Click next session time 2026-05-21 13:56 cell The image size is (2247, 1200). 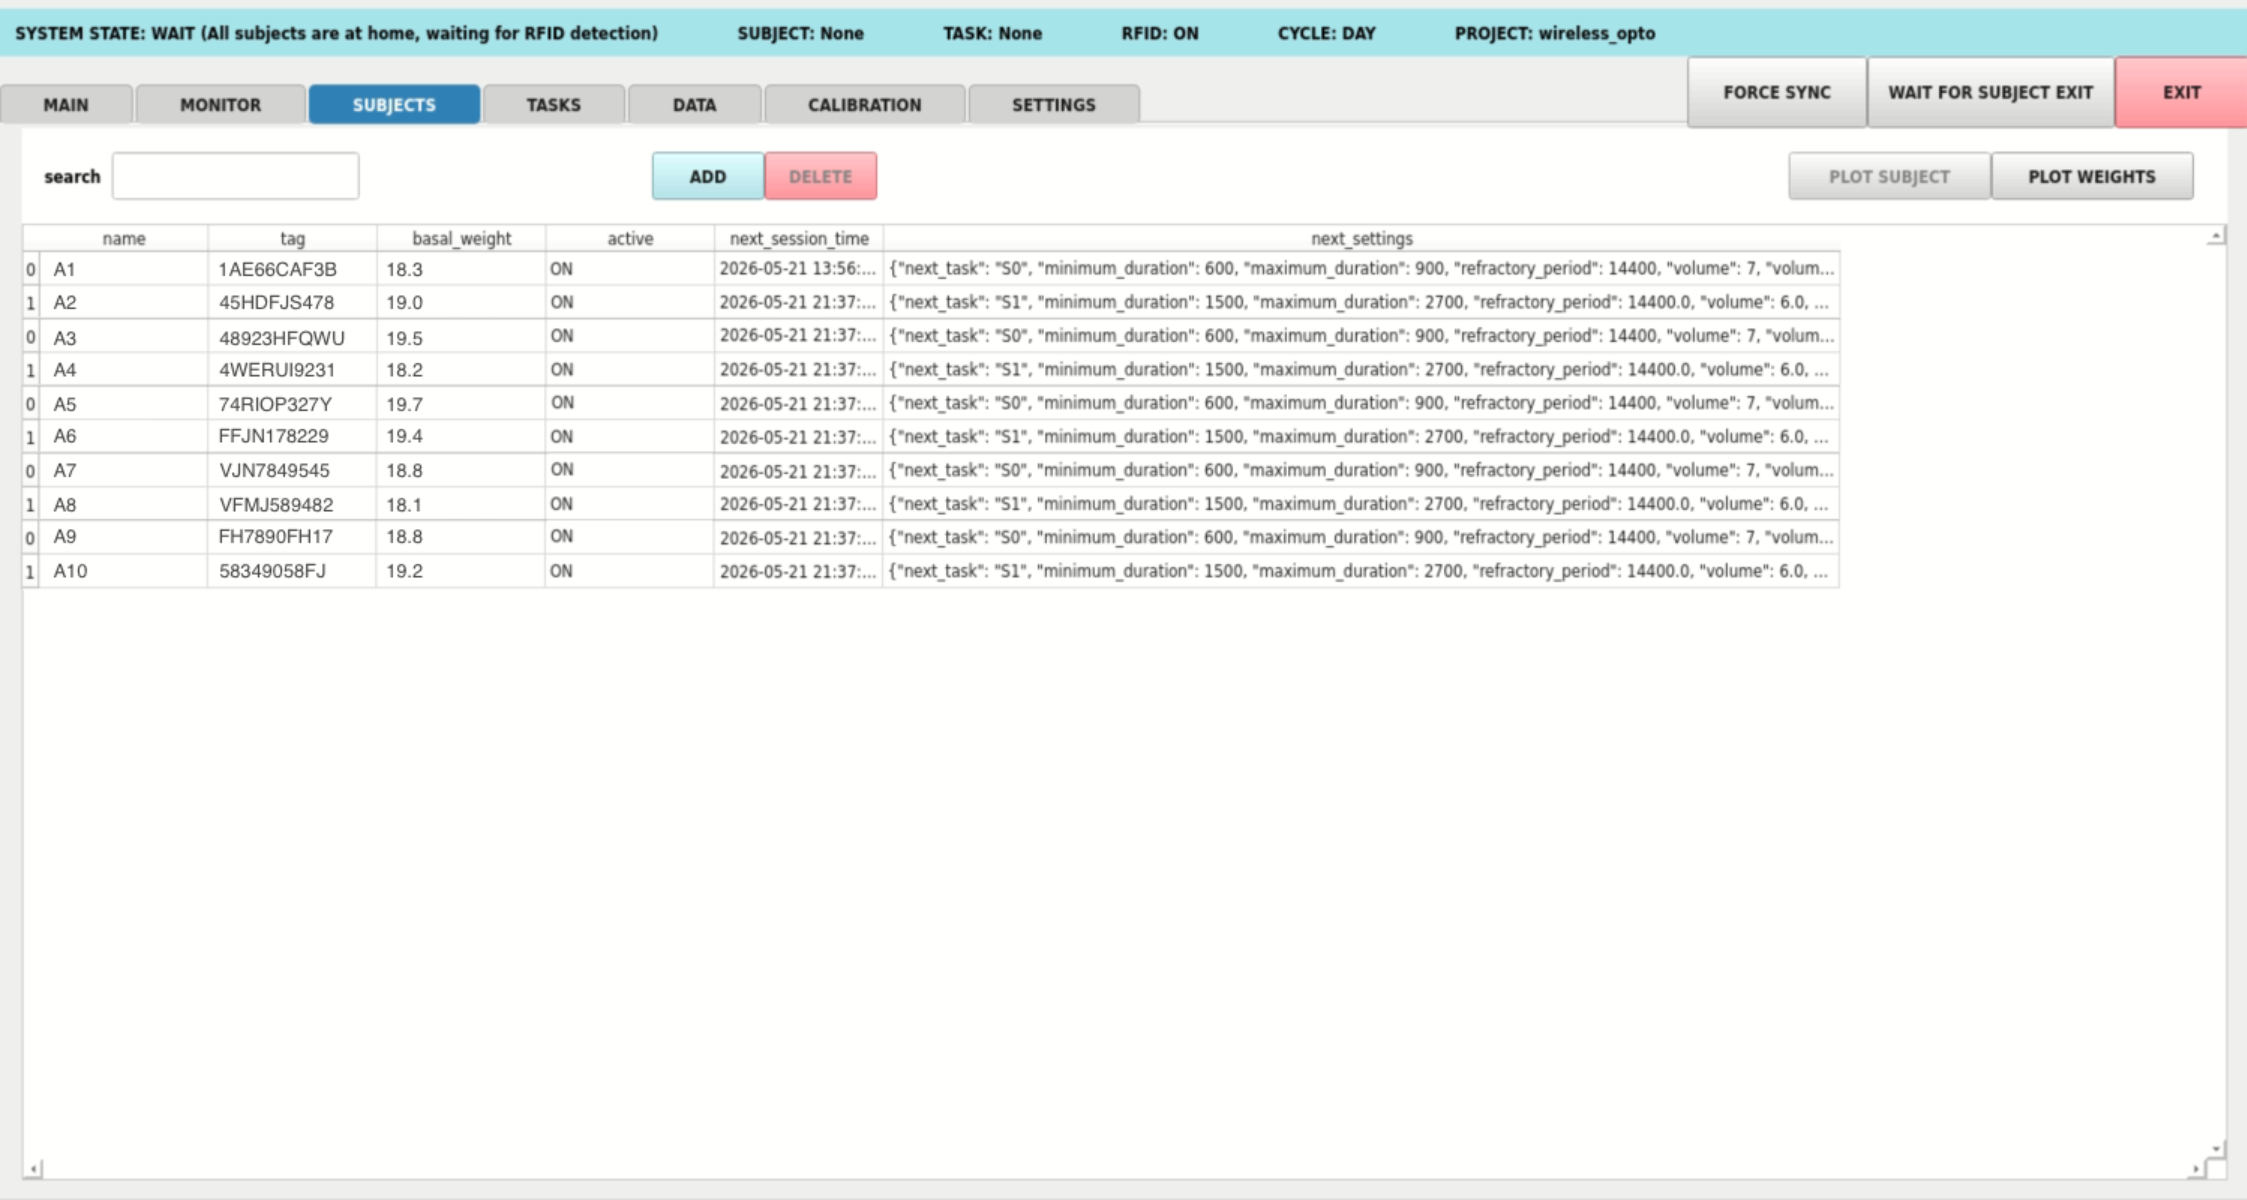pos(799,269)
